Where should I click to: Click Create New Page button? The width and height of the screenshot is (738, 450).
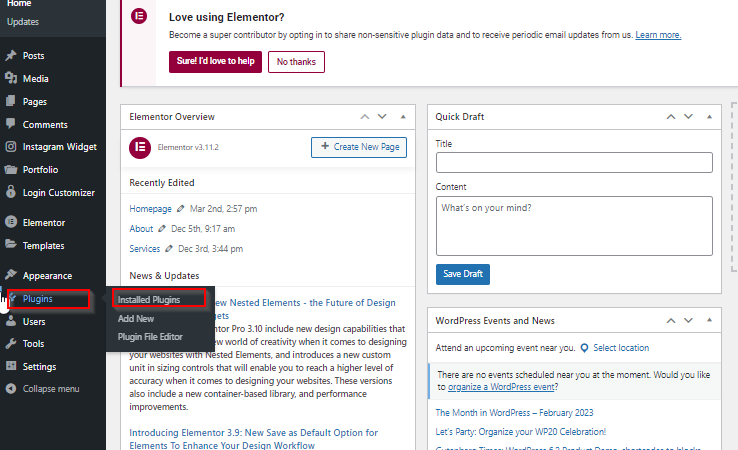(x=359, y=147)
